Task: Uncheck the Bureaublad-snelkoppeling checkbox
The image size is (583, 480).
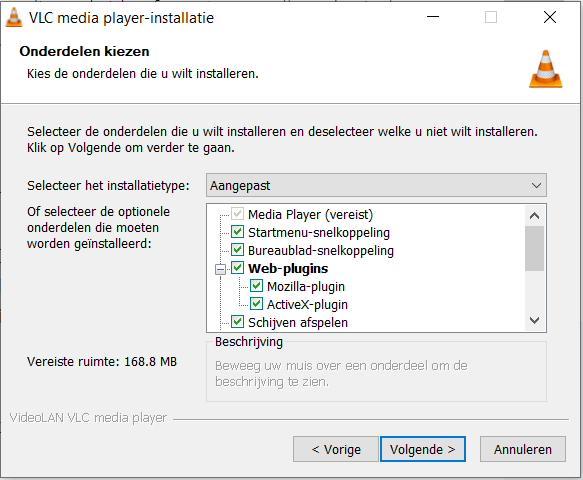Action: (237, 249)
